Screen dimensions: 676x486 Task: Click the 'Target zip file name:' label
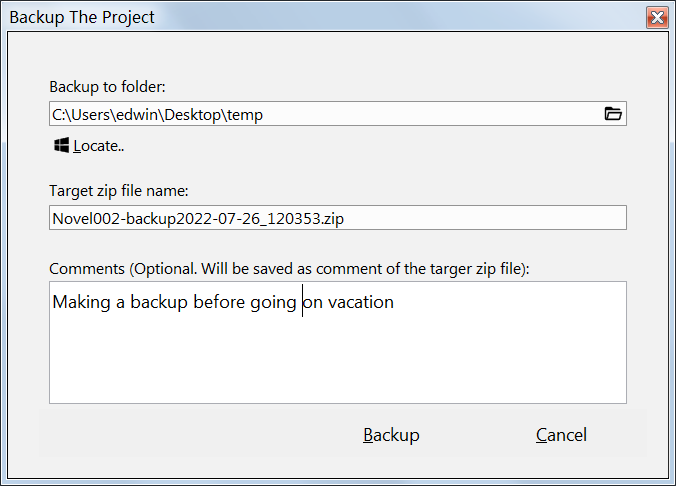pyautogui.click(x=119, y=191)
